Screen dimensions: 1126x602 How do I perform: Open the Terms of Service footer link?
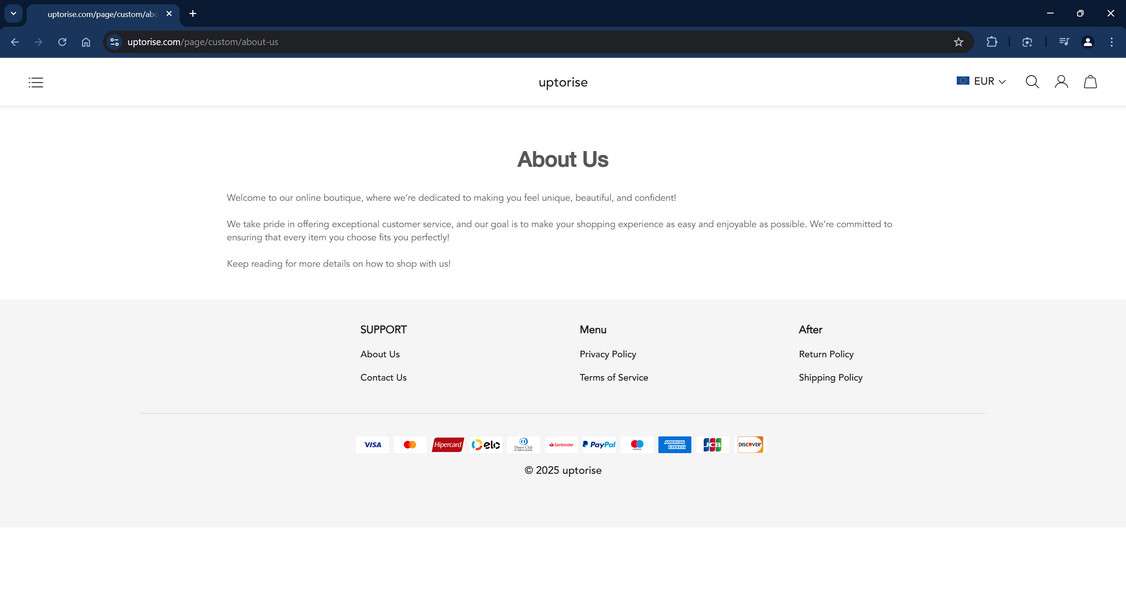(x=614, y=377)
